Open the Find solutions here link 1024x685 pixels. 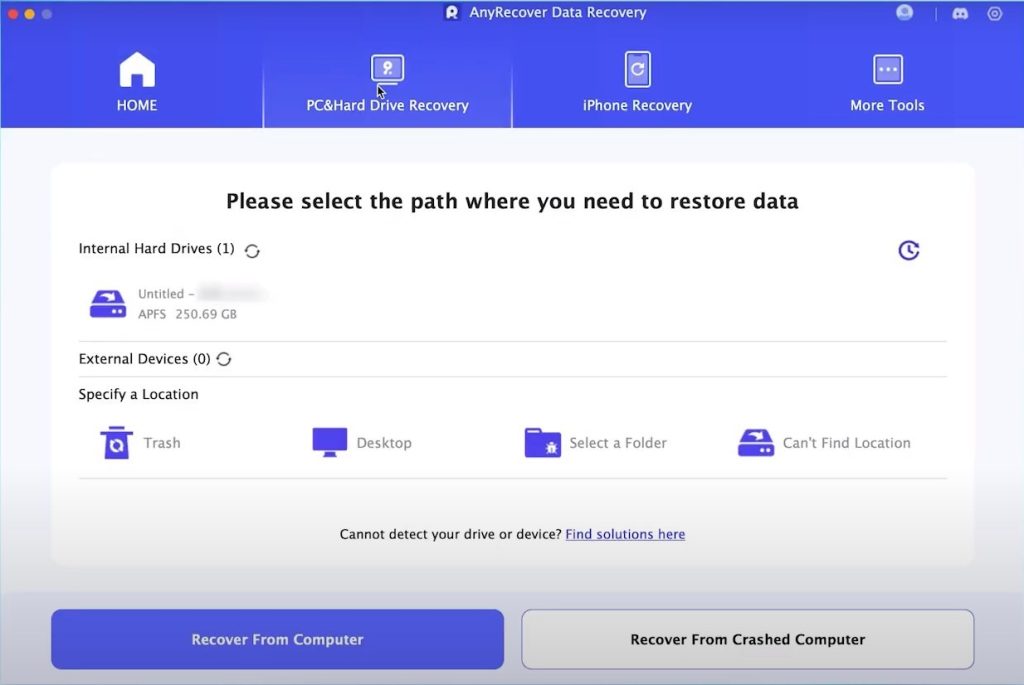pos(625,534)
